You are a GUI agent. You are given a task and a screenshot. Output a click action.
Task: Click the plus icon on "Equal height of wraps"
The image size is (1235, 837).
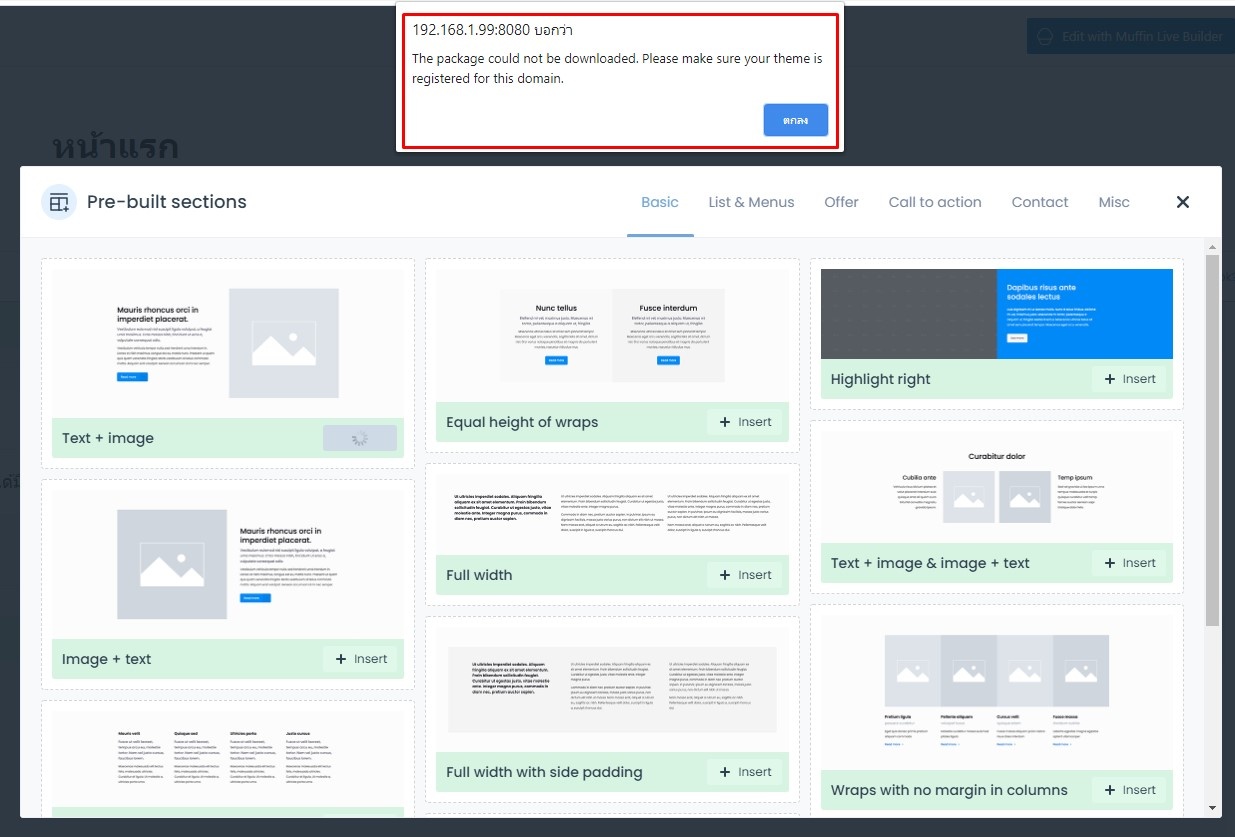726,422
